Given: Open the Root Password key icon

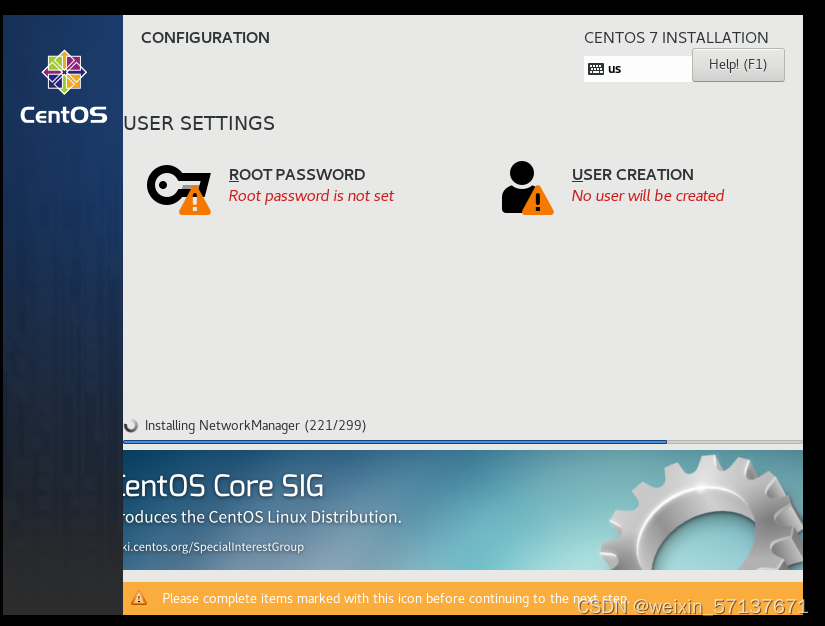Looking at the screenshot, I should 179,189.
